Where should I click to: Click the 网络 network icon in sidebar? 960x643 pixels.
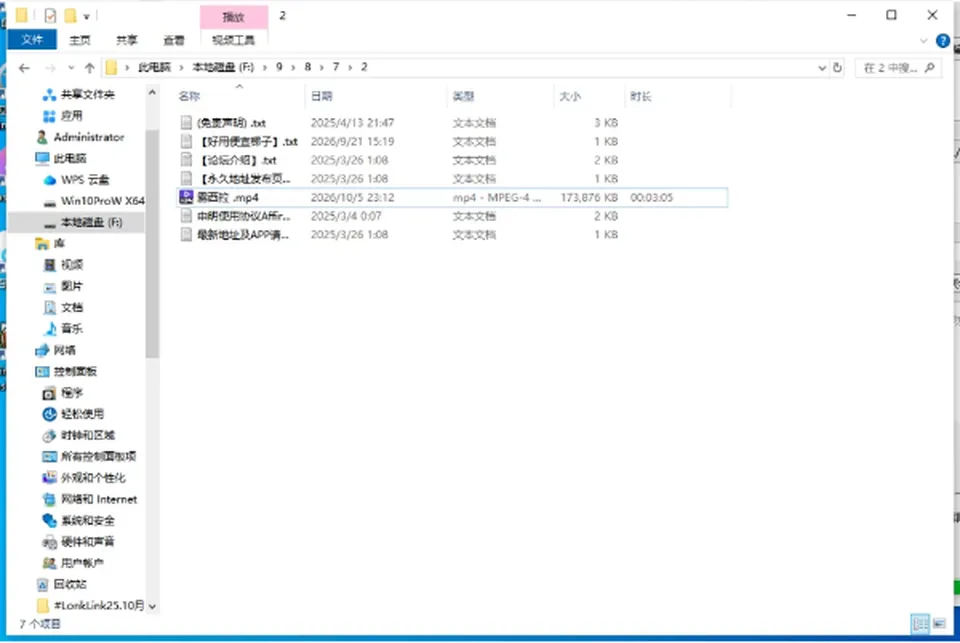pyautogui.click(x=42, y=350)
